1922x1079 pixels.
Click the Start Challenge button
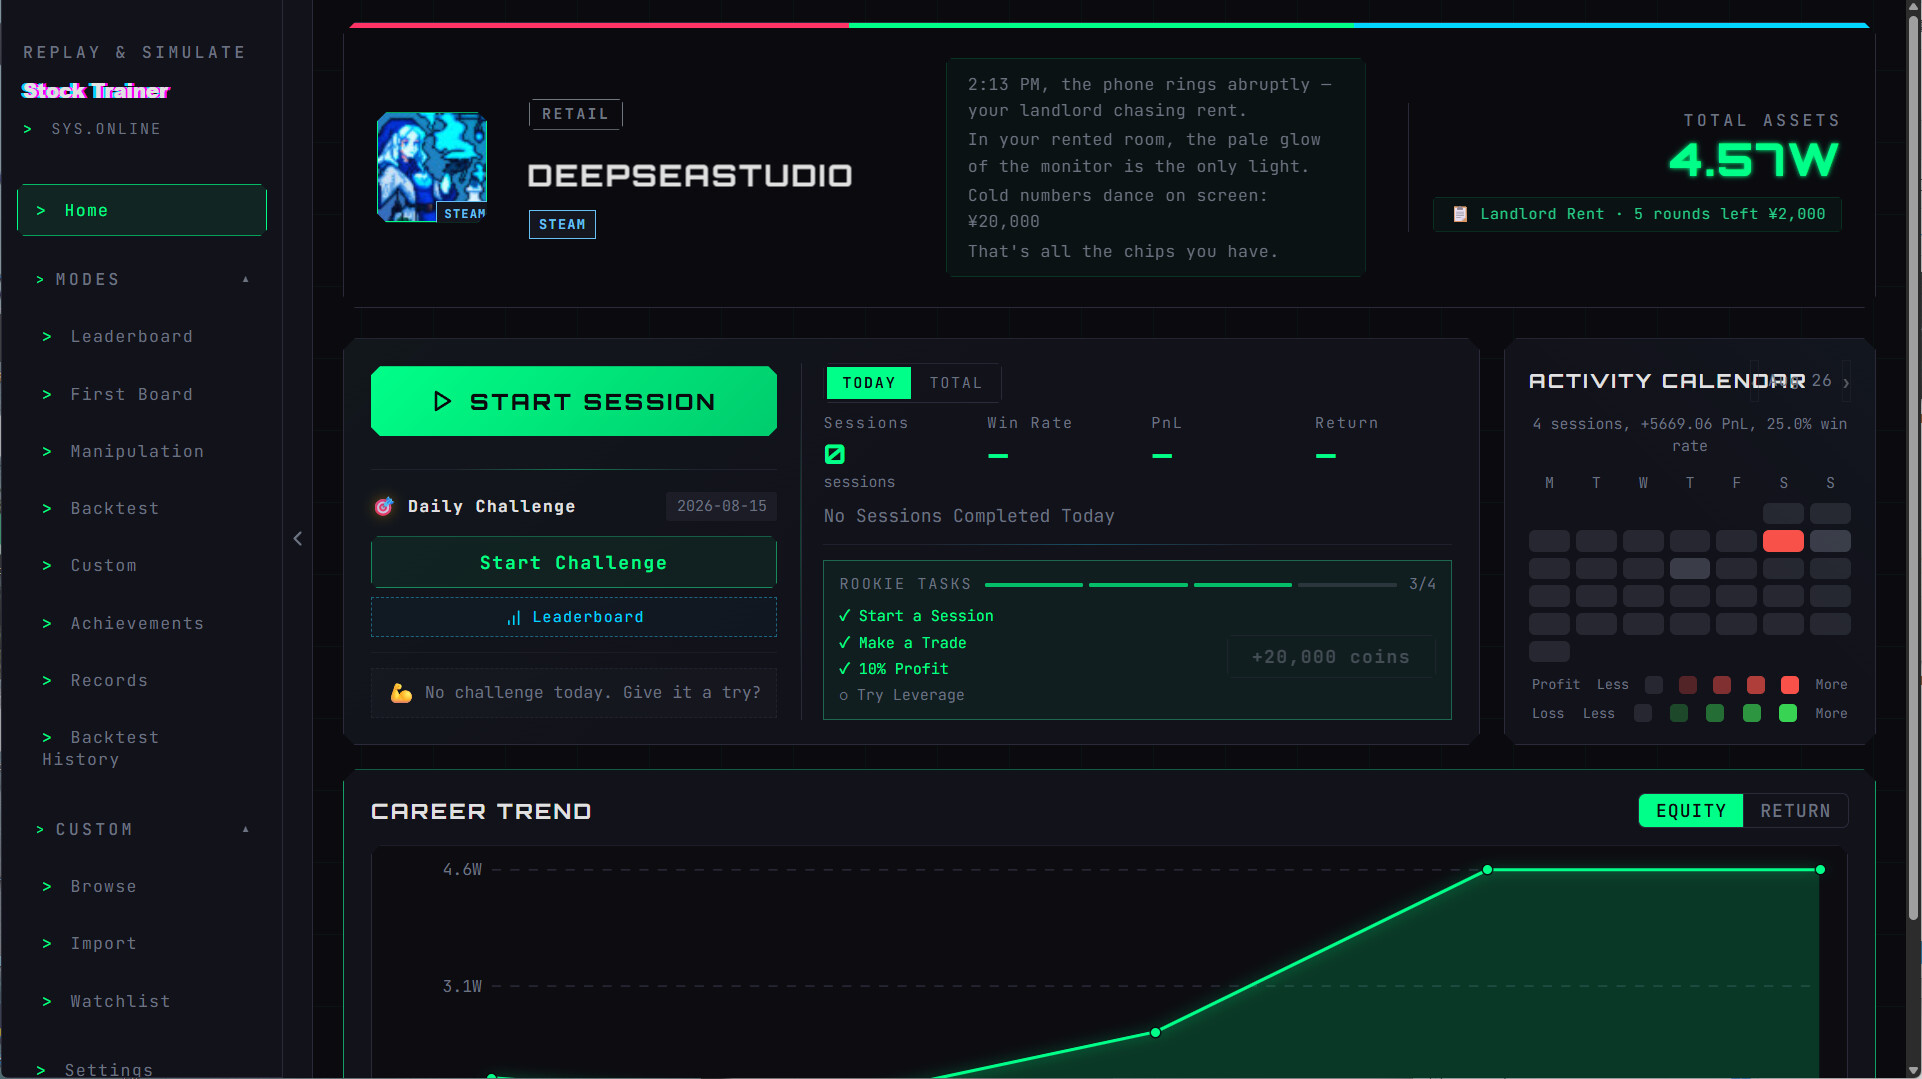[x=574, y=563]
